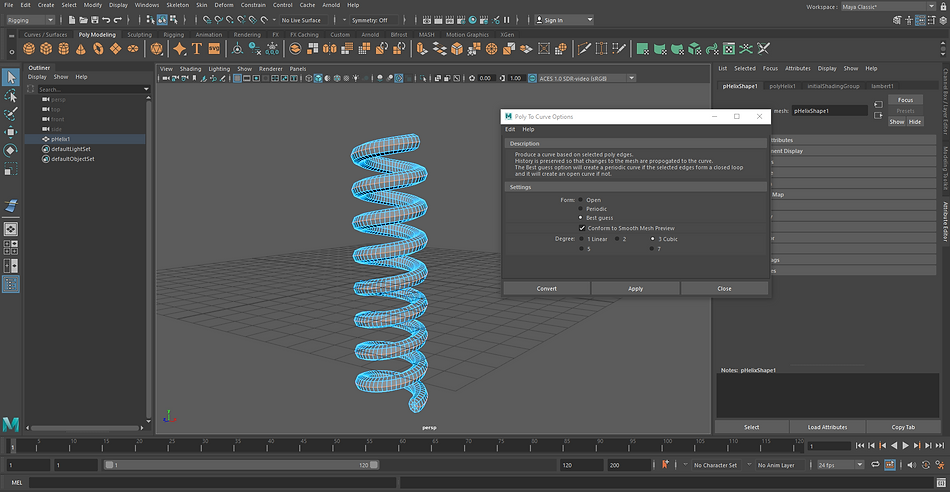Play the animation forwards
Screen dimensions: 950x492
pos(906,445)
